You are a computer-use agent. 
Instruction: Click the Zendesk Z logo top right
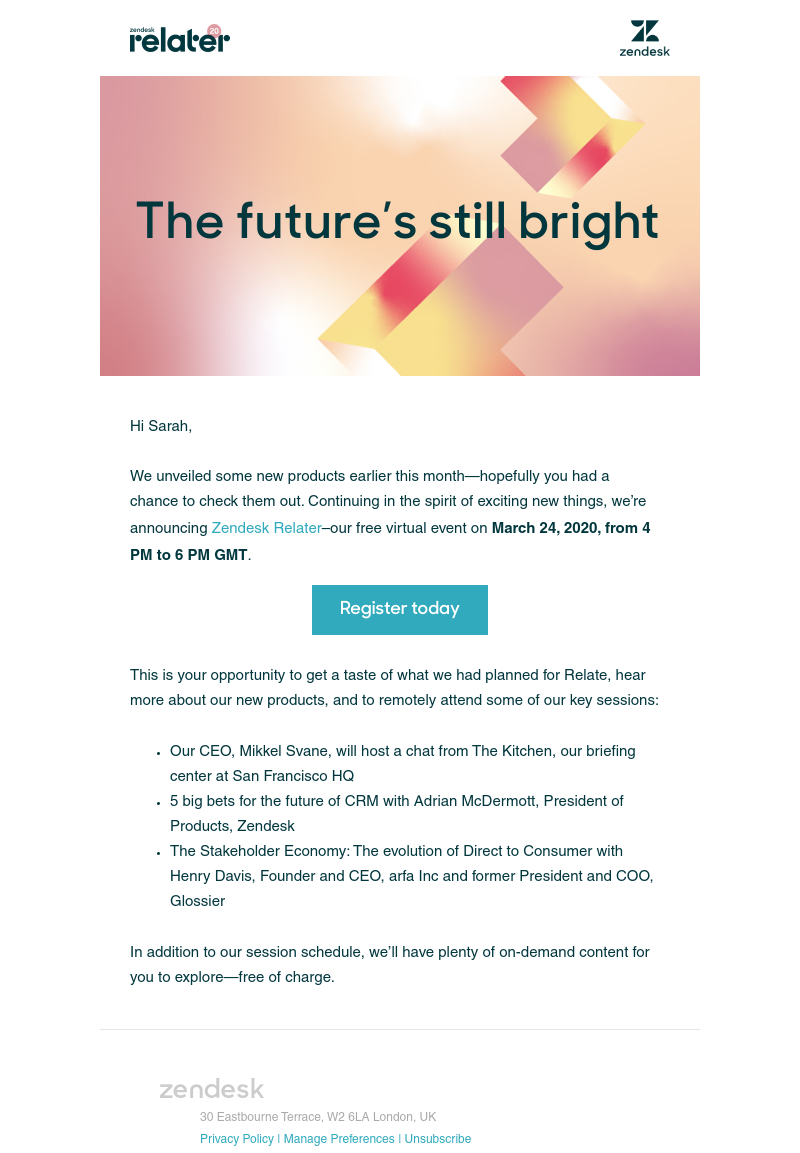[645, 38]
